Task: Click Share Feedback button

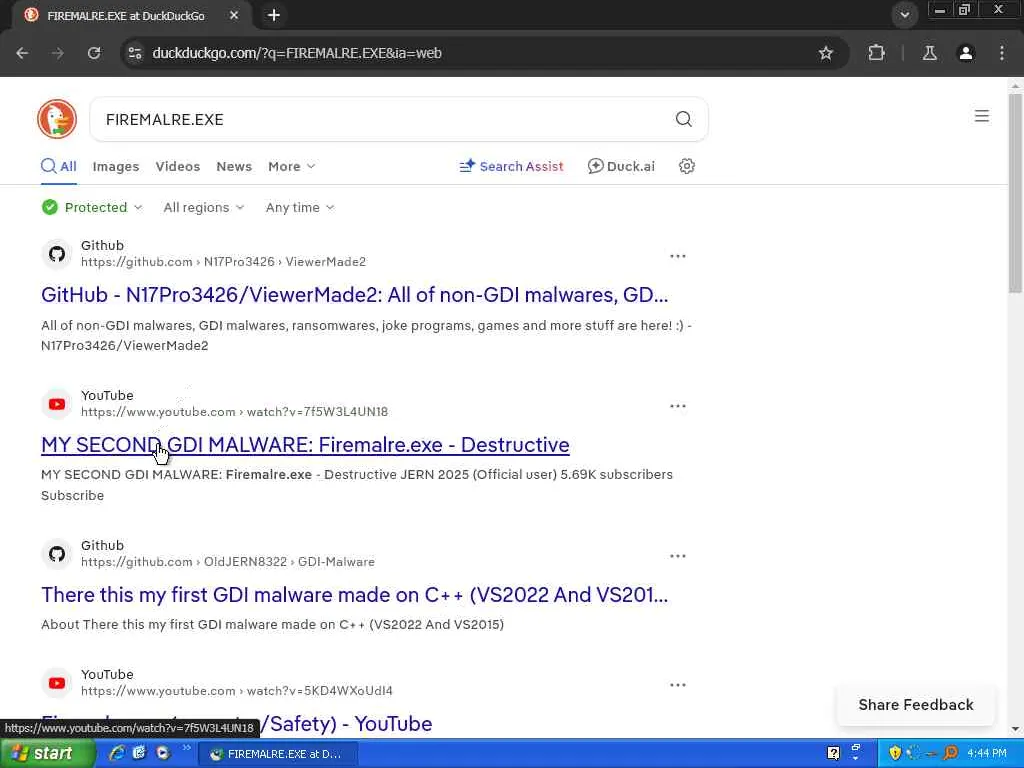Action: point(916,705)
